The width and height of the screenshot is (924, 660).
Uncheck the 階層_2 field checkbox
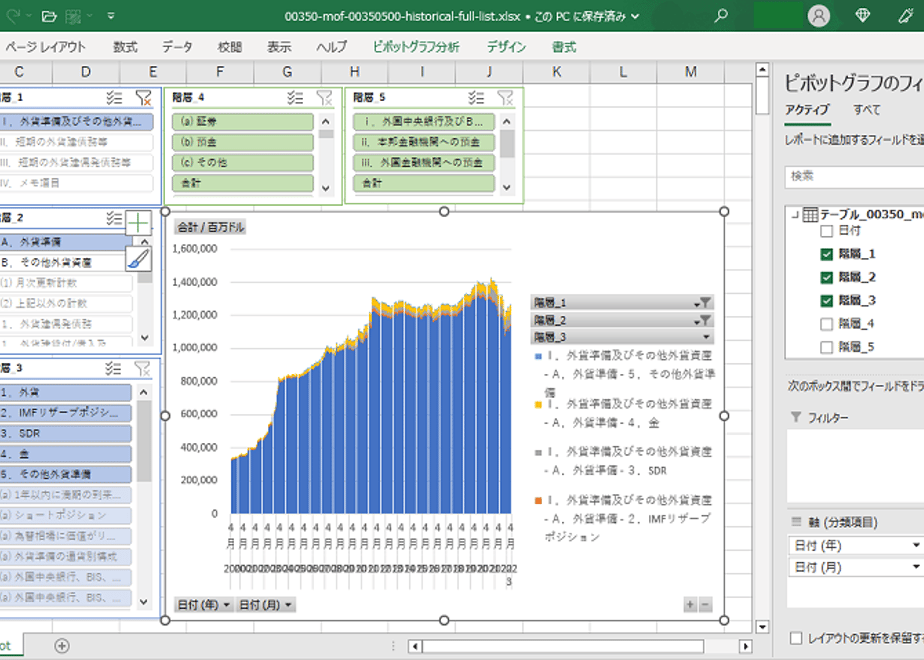[x=827, y=277]
